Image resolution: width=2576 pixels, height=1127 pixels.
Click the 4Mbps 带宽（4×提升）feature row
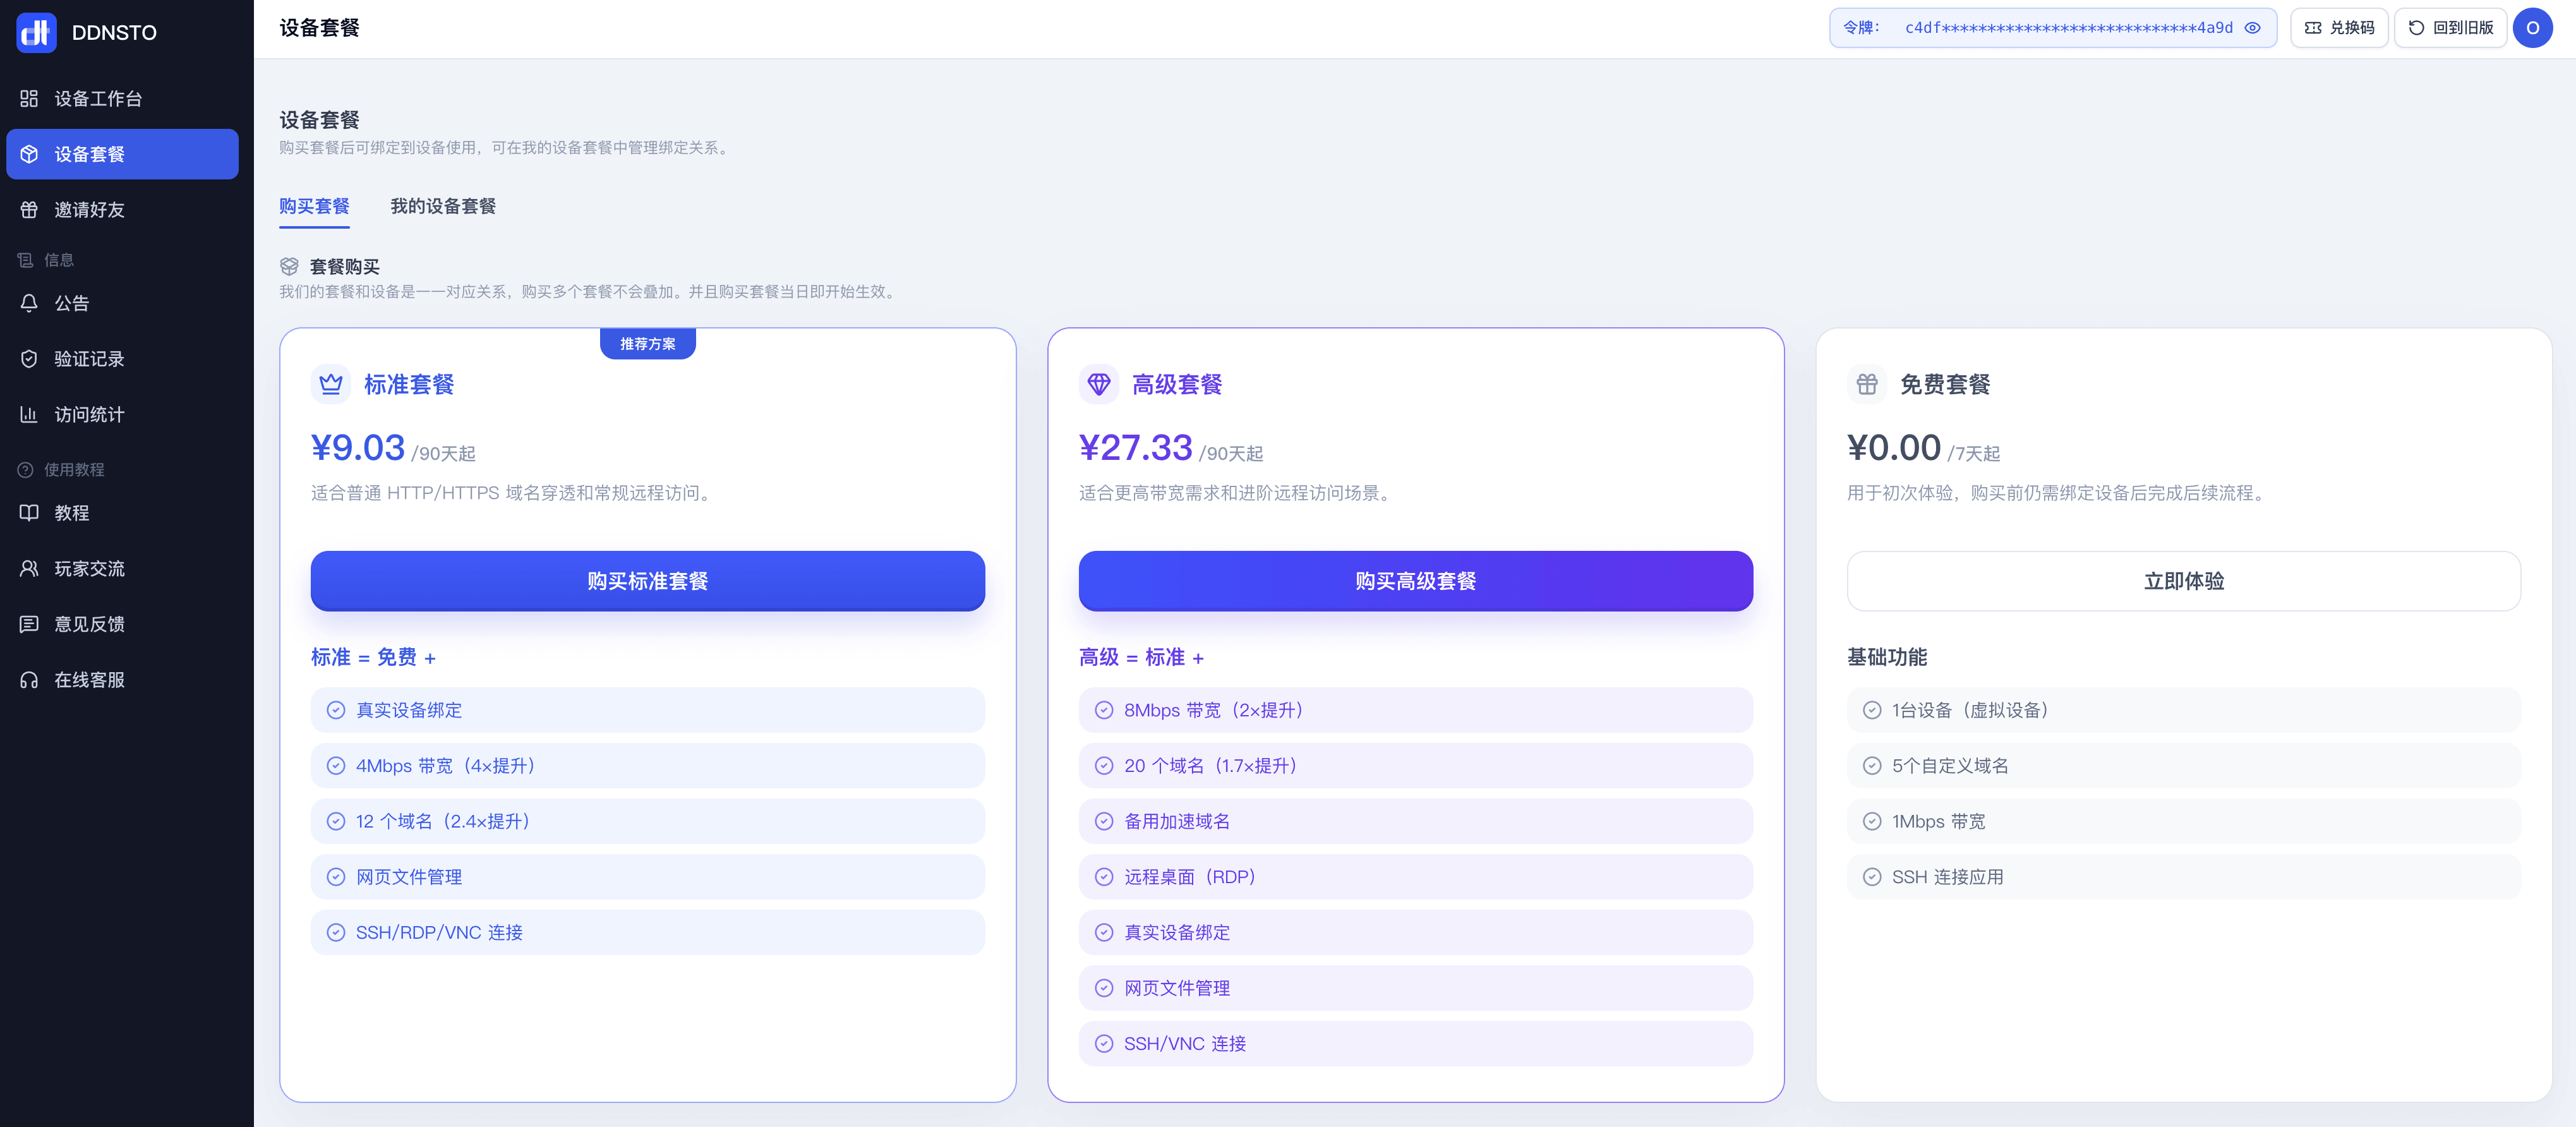pyautogui.click(x=647, y=766)
